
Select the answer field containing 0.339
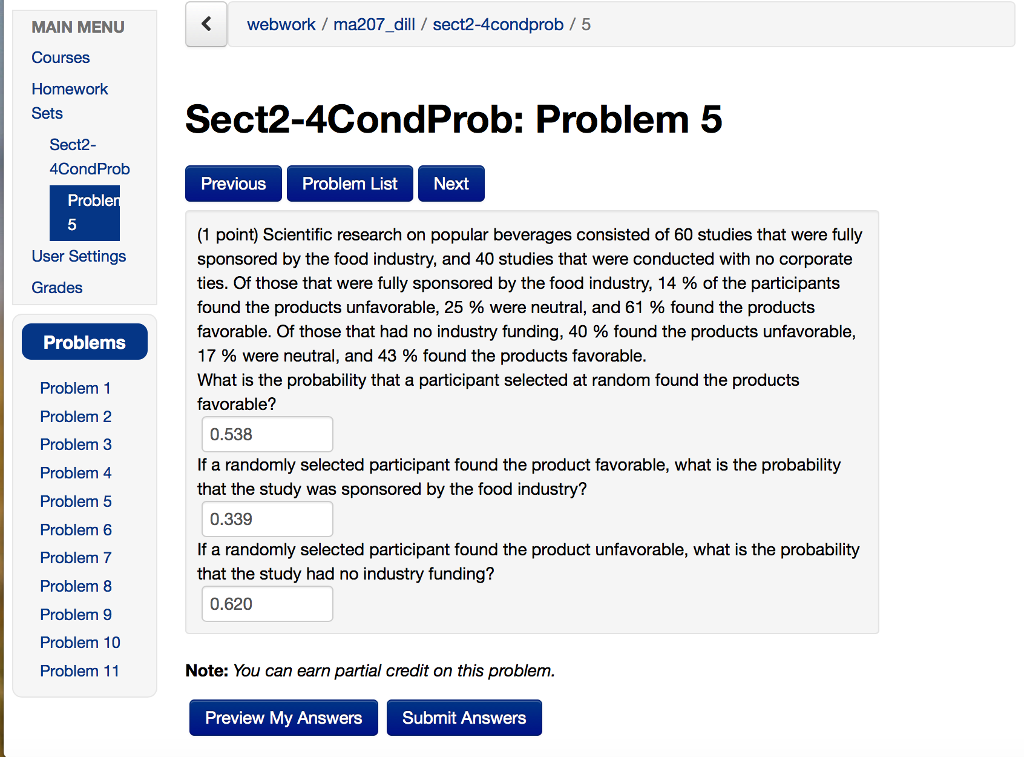[267, 519]
